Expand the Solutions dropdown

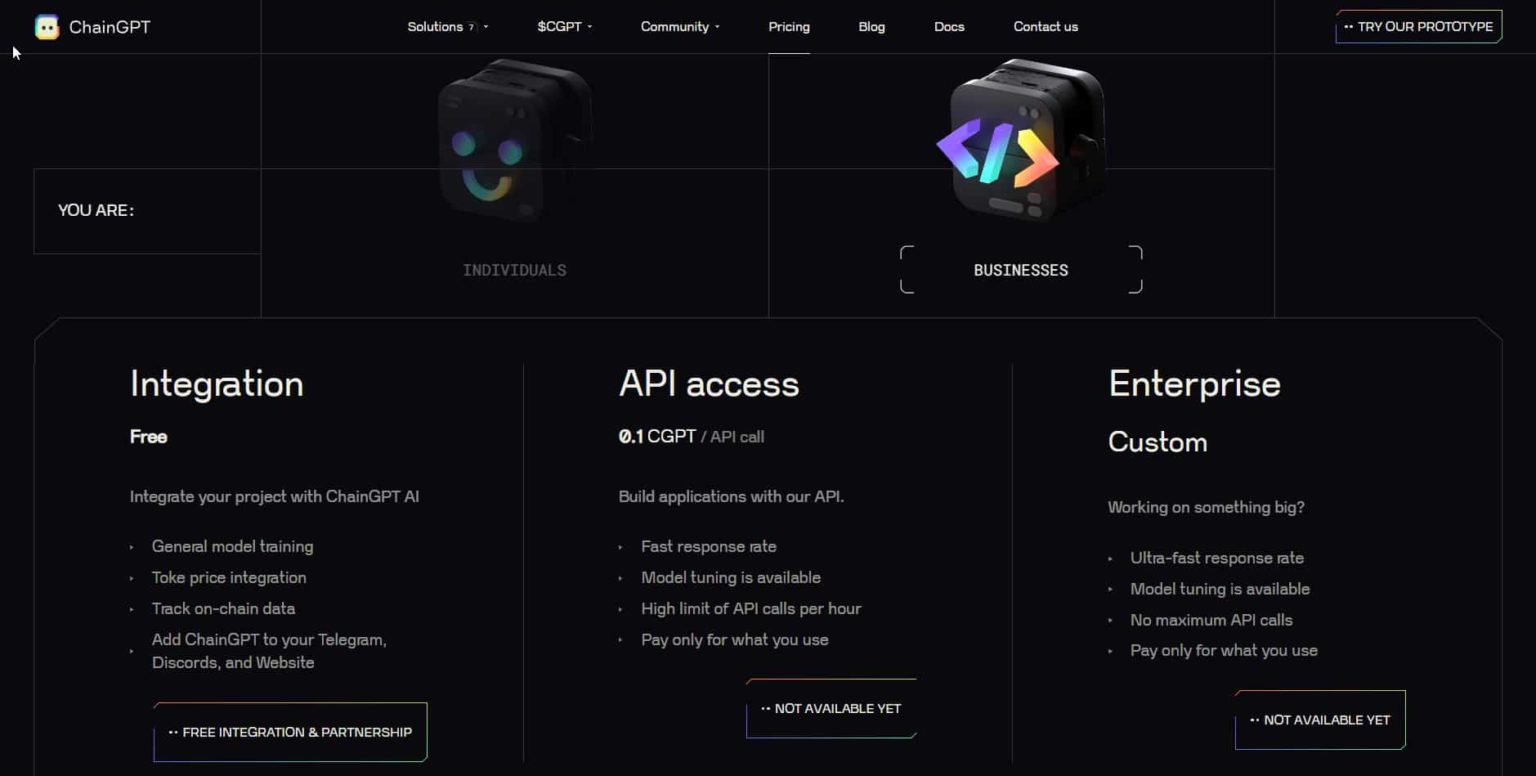(x=440, y=27)
